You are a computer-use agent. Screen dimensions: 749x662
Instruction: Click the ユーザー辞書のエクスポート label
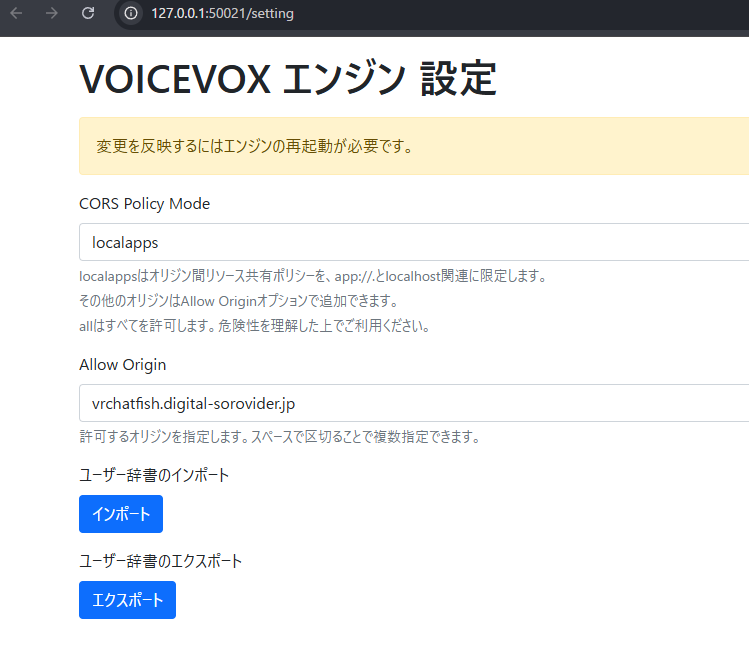click(x=160, y=561)
